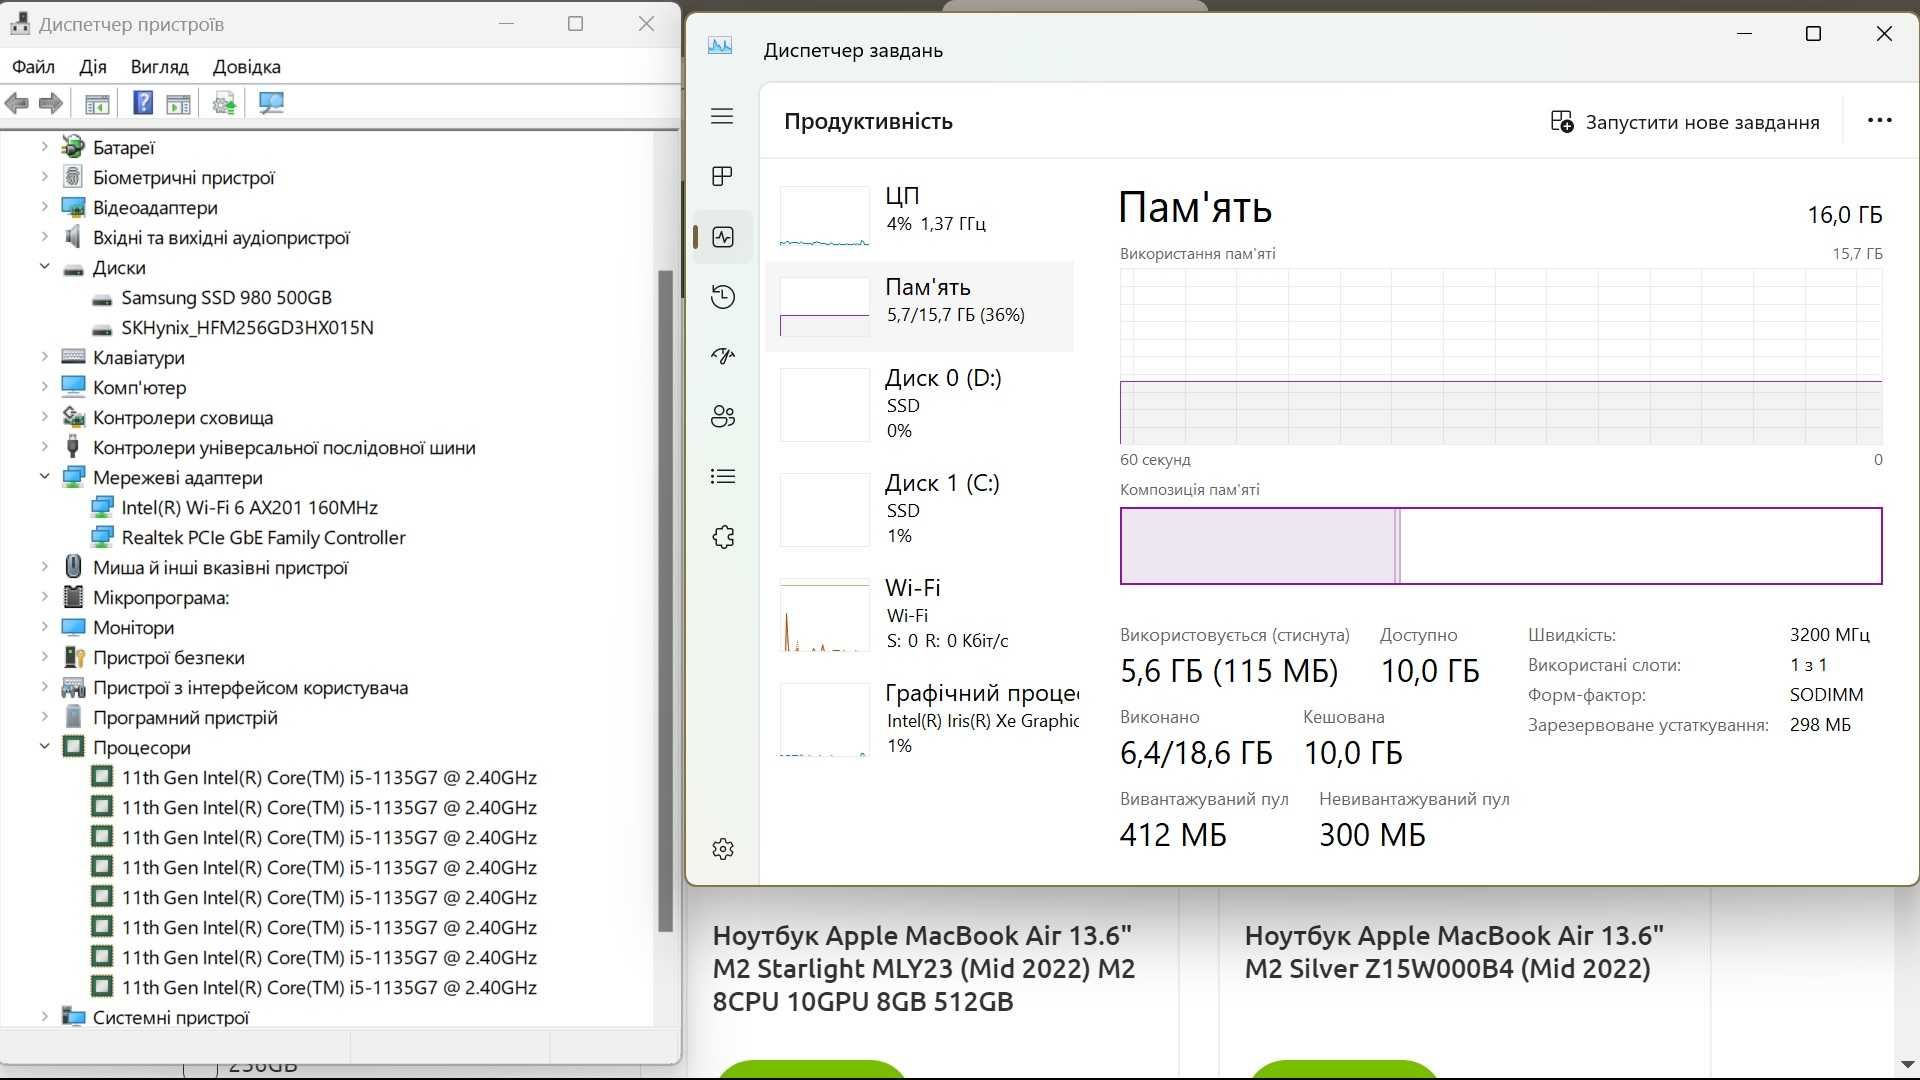
Task: Select Диск 0 (D:) performance item
Action: click(x=920, y=404)
